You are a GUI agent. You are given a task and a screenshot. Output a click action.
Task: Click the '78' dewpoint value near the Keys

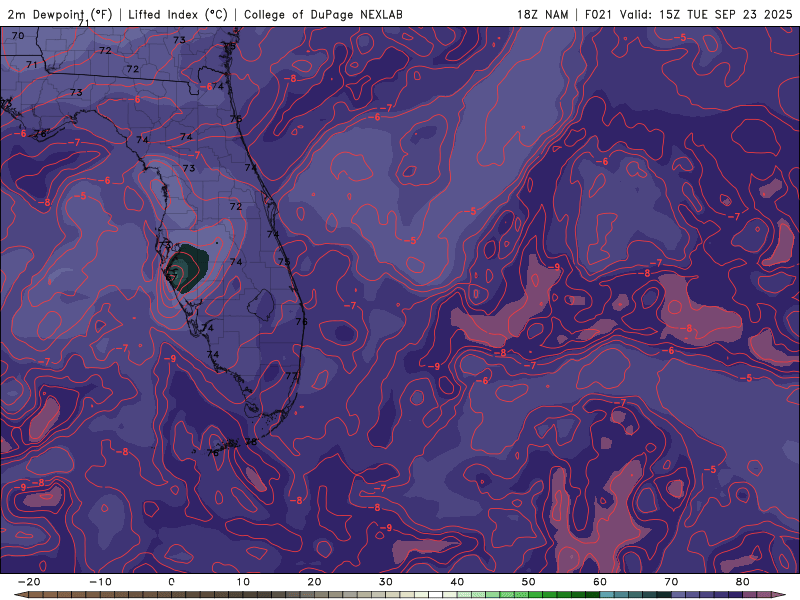coord(251,442)
